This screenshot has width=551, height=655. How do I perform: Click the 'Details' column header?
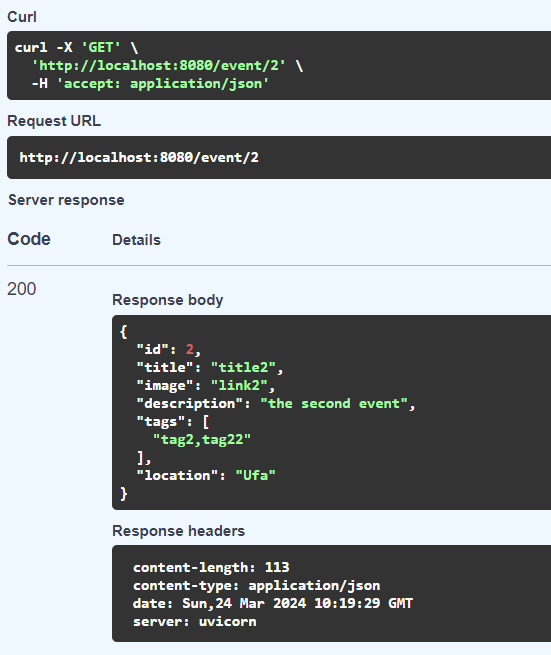[137, 240]
